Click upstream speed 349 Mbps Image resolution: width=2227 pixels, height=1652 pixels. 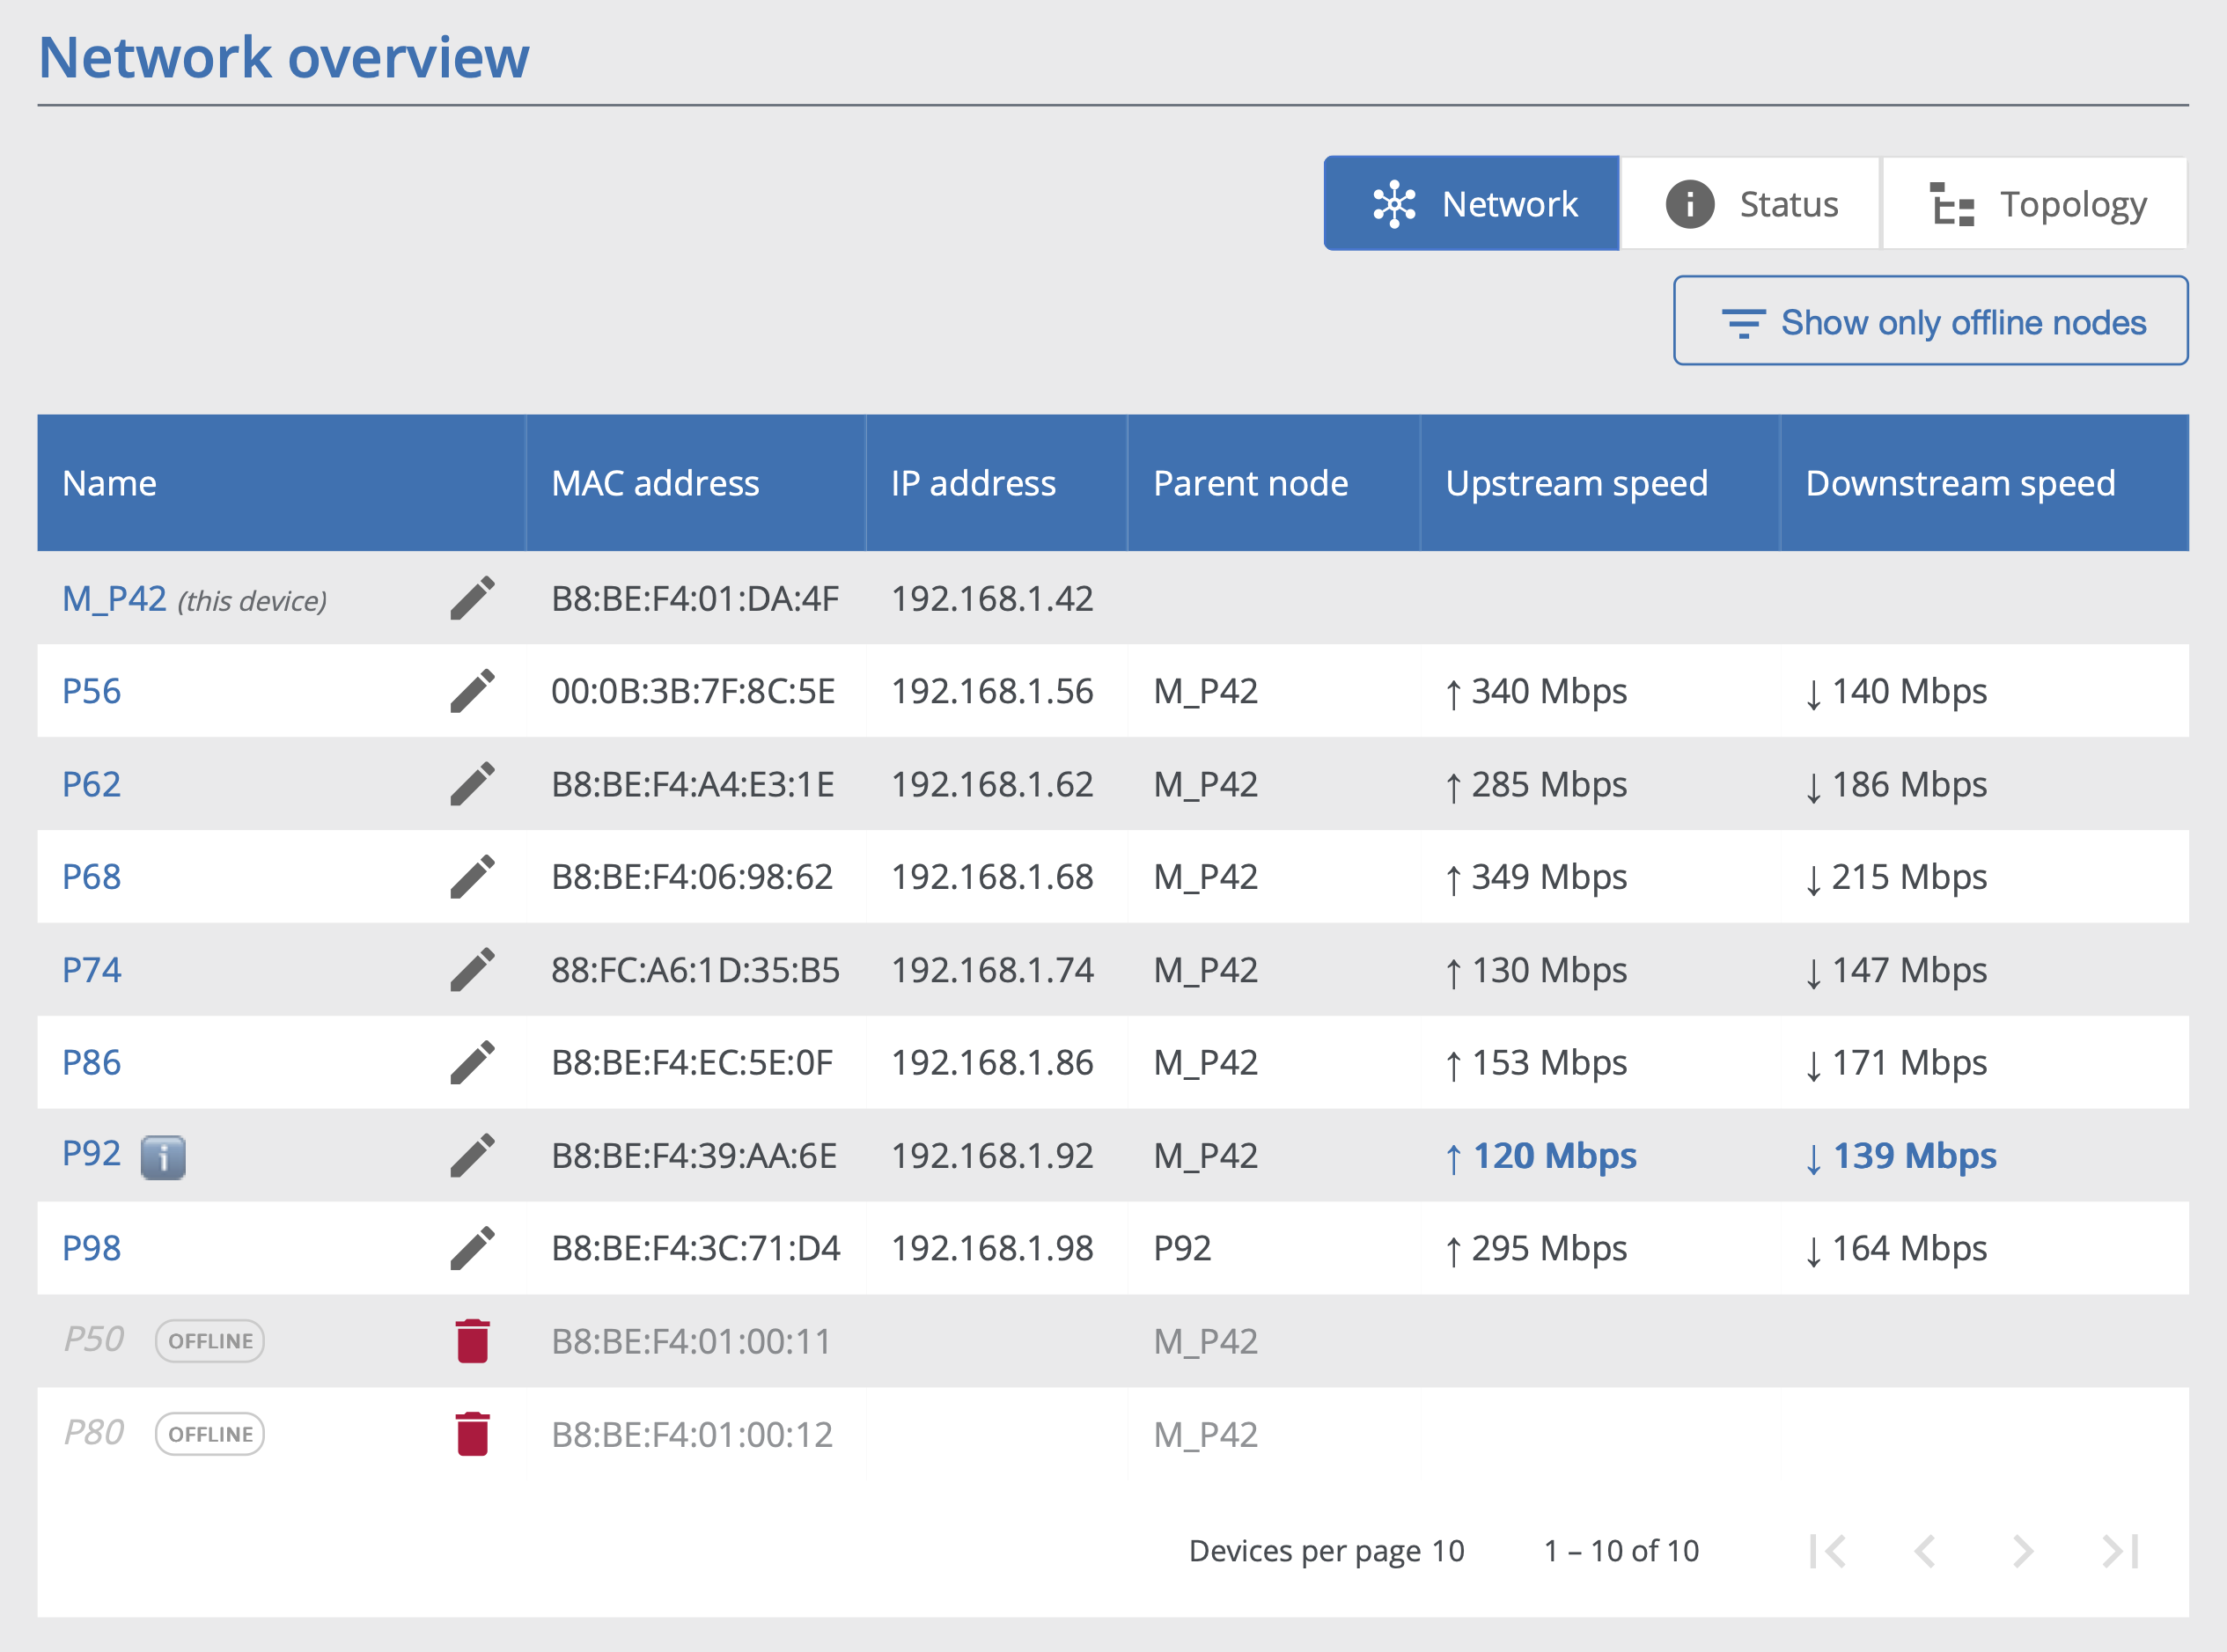(x=1537, y=877)
